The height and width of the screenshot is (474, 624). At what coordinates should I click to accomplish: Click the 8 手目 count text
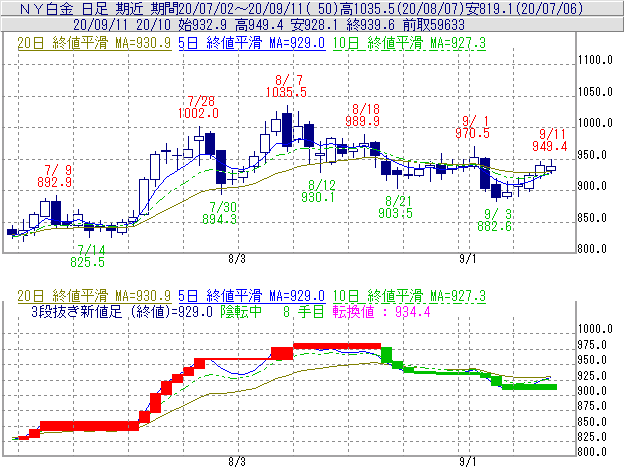303,311
